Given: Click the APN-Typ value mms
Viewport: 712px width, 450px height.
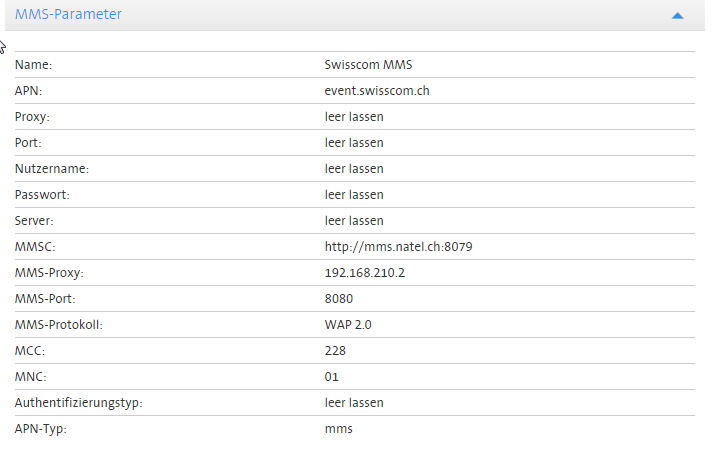Looking at the screenshot, I should [x=338, y=429].
